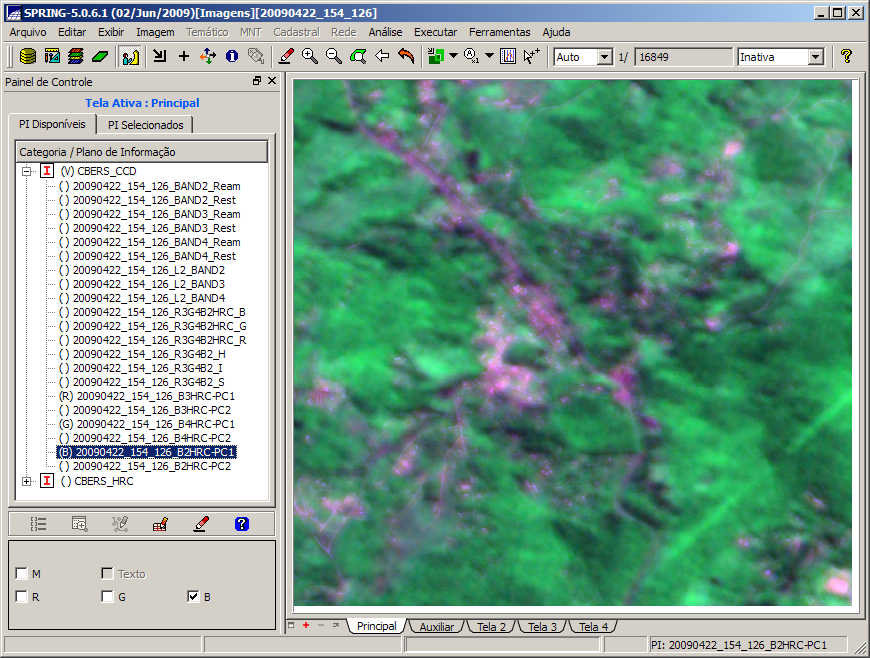Image resolution: width=870 pixels, height=658 pixels.
Task: Uncheck the B channel checkbox
Action: coord(193,597)
